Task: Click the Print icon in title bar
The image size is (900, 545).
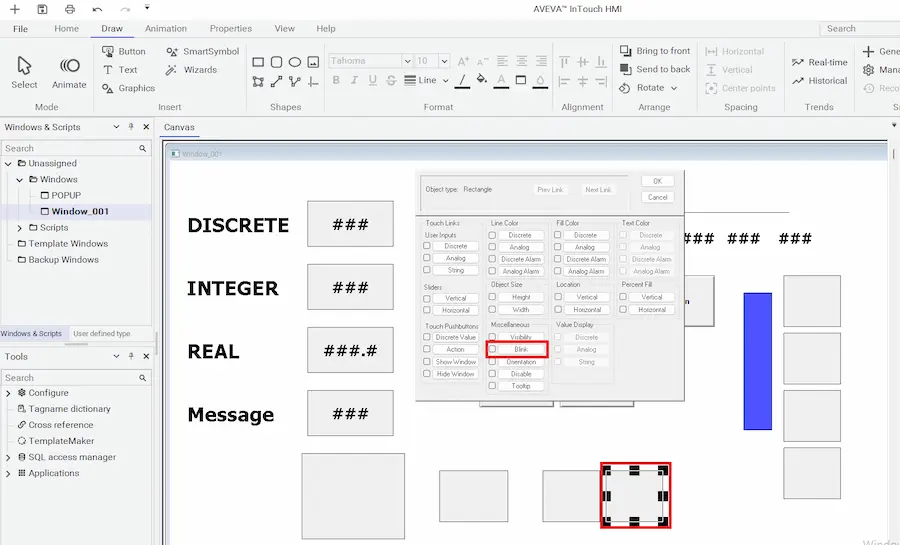Action: tap(69, 9)
